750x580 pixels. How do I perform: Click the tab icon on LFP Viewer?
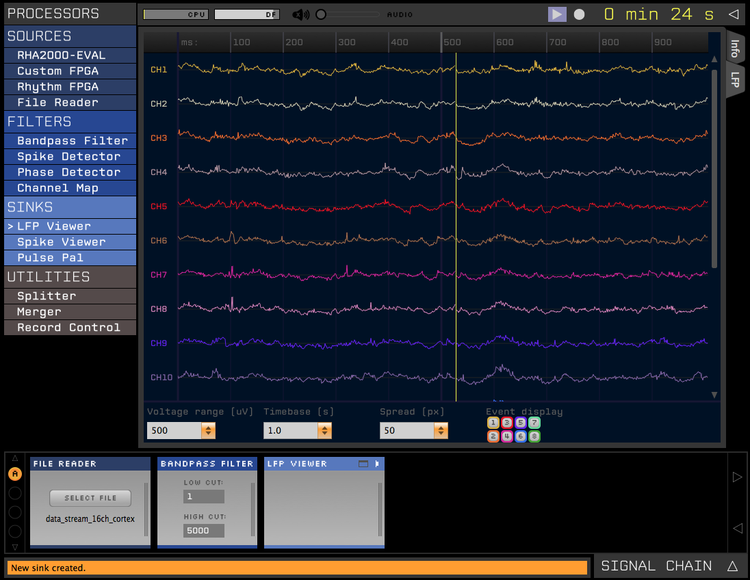click(x=376, y=464)
